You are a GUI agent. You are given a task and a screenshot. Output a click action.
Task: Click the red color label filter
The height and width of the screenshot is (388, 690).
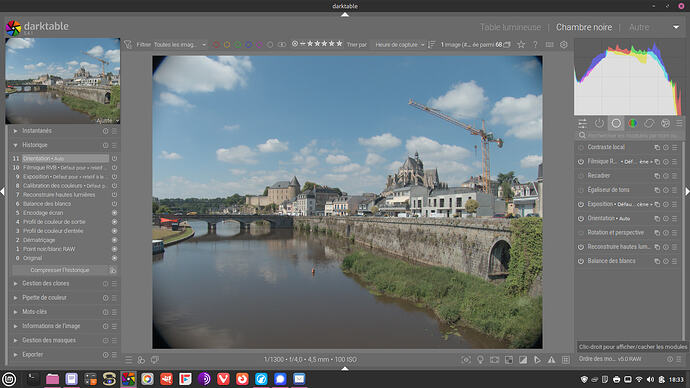click(x=216, y=45)
